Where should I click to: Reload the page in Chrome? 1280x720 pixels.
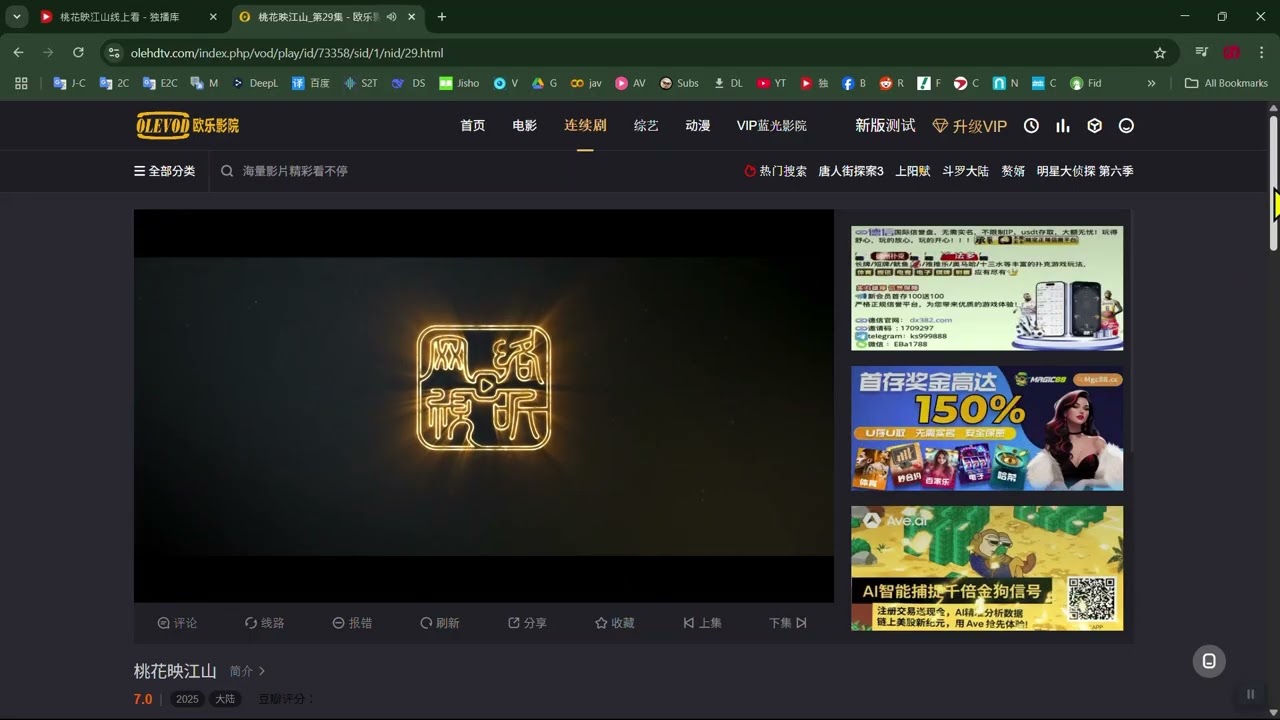[78, 52]
